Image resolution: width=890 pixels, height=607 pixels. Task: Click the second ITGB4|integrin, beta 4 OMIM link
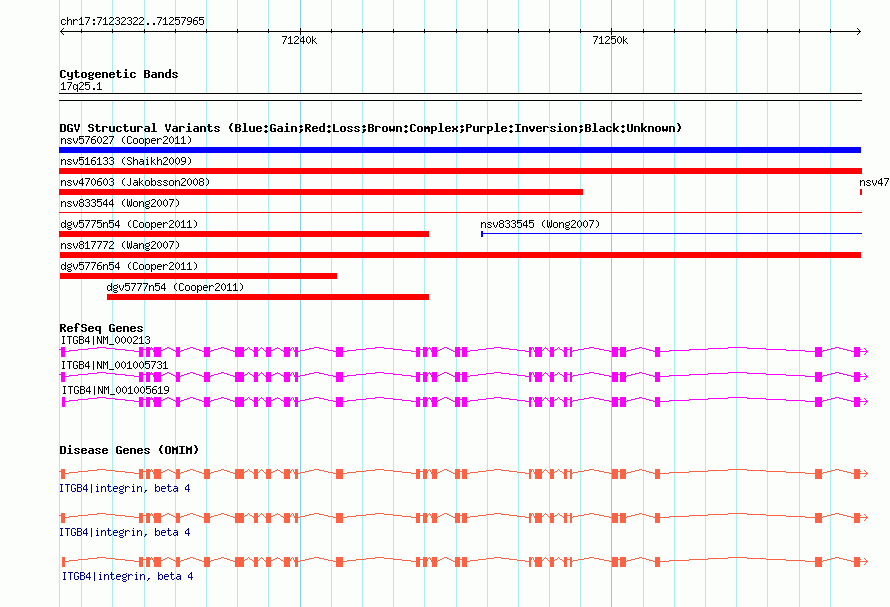coord(125,532)
